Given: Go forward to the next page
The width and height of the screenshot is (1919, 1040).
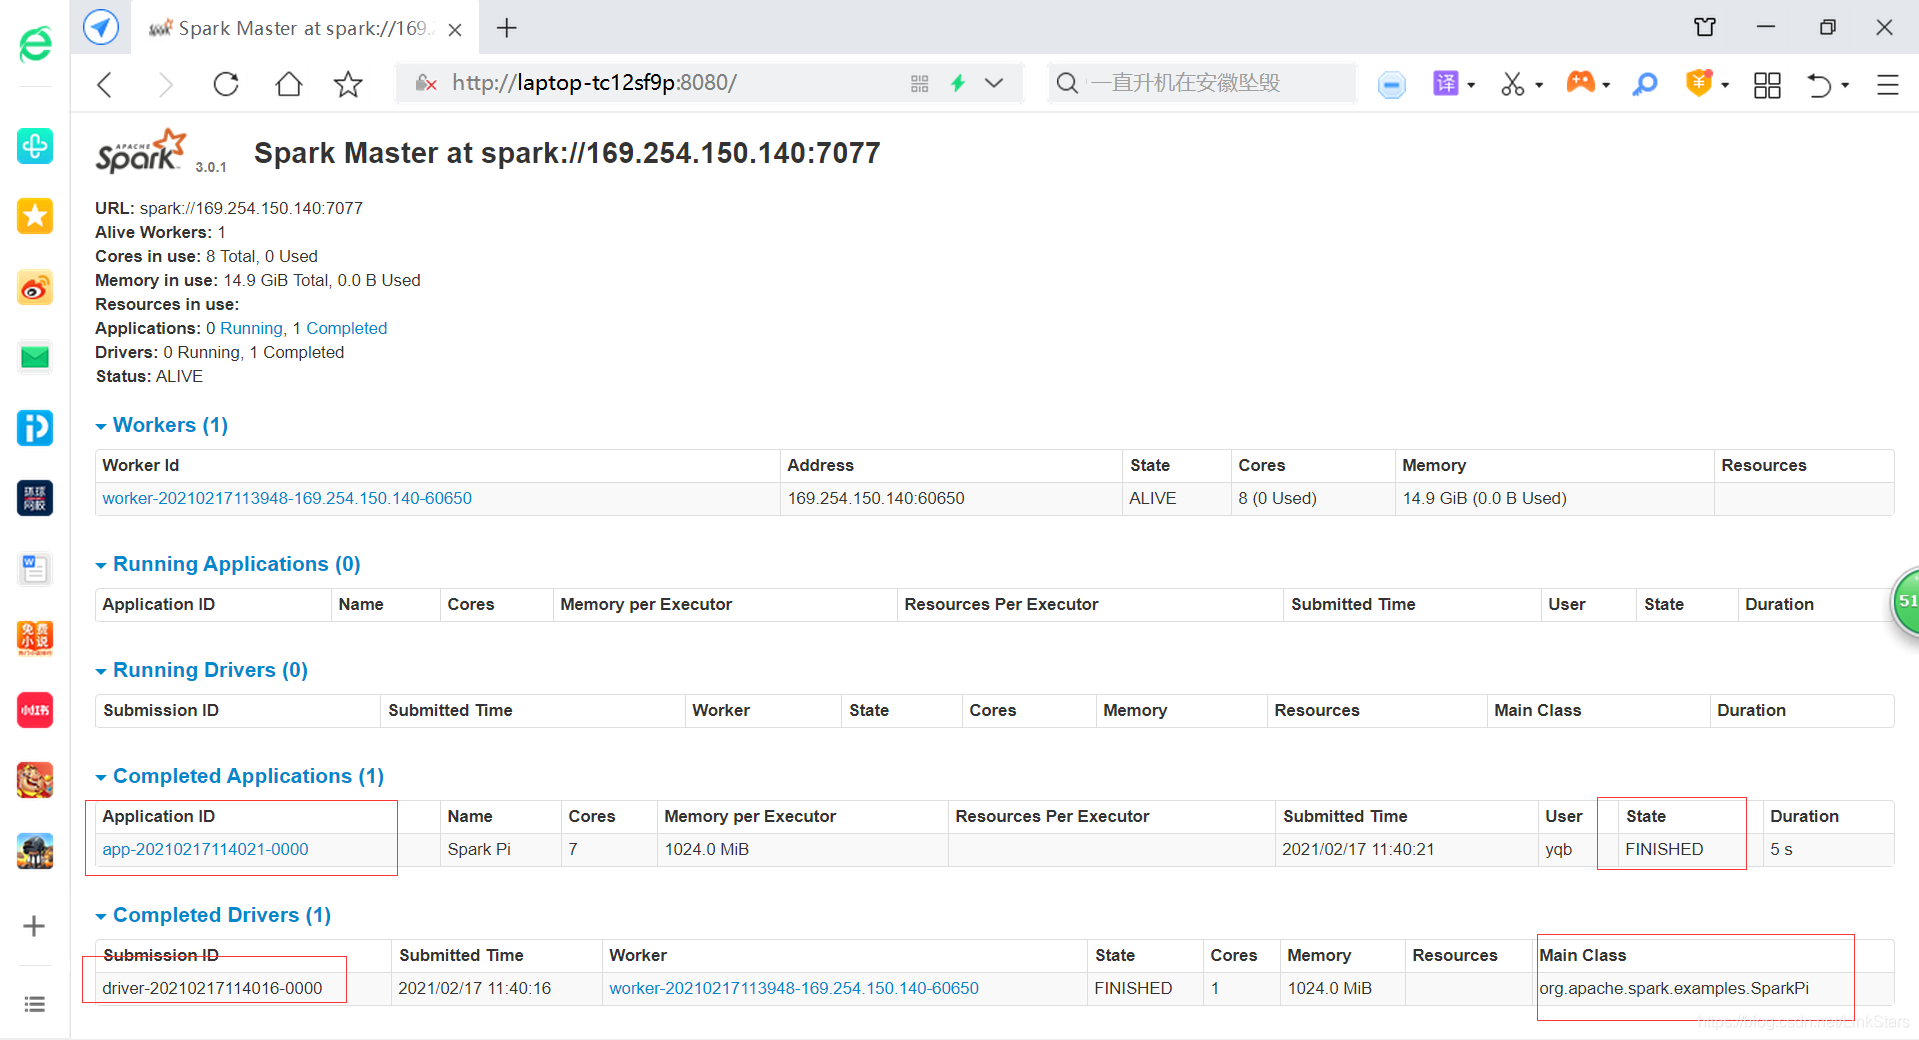Looking at the screenshot, I should [165, 84].
